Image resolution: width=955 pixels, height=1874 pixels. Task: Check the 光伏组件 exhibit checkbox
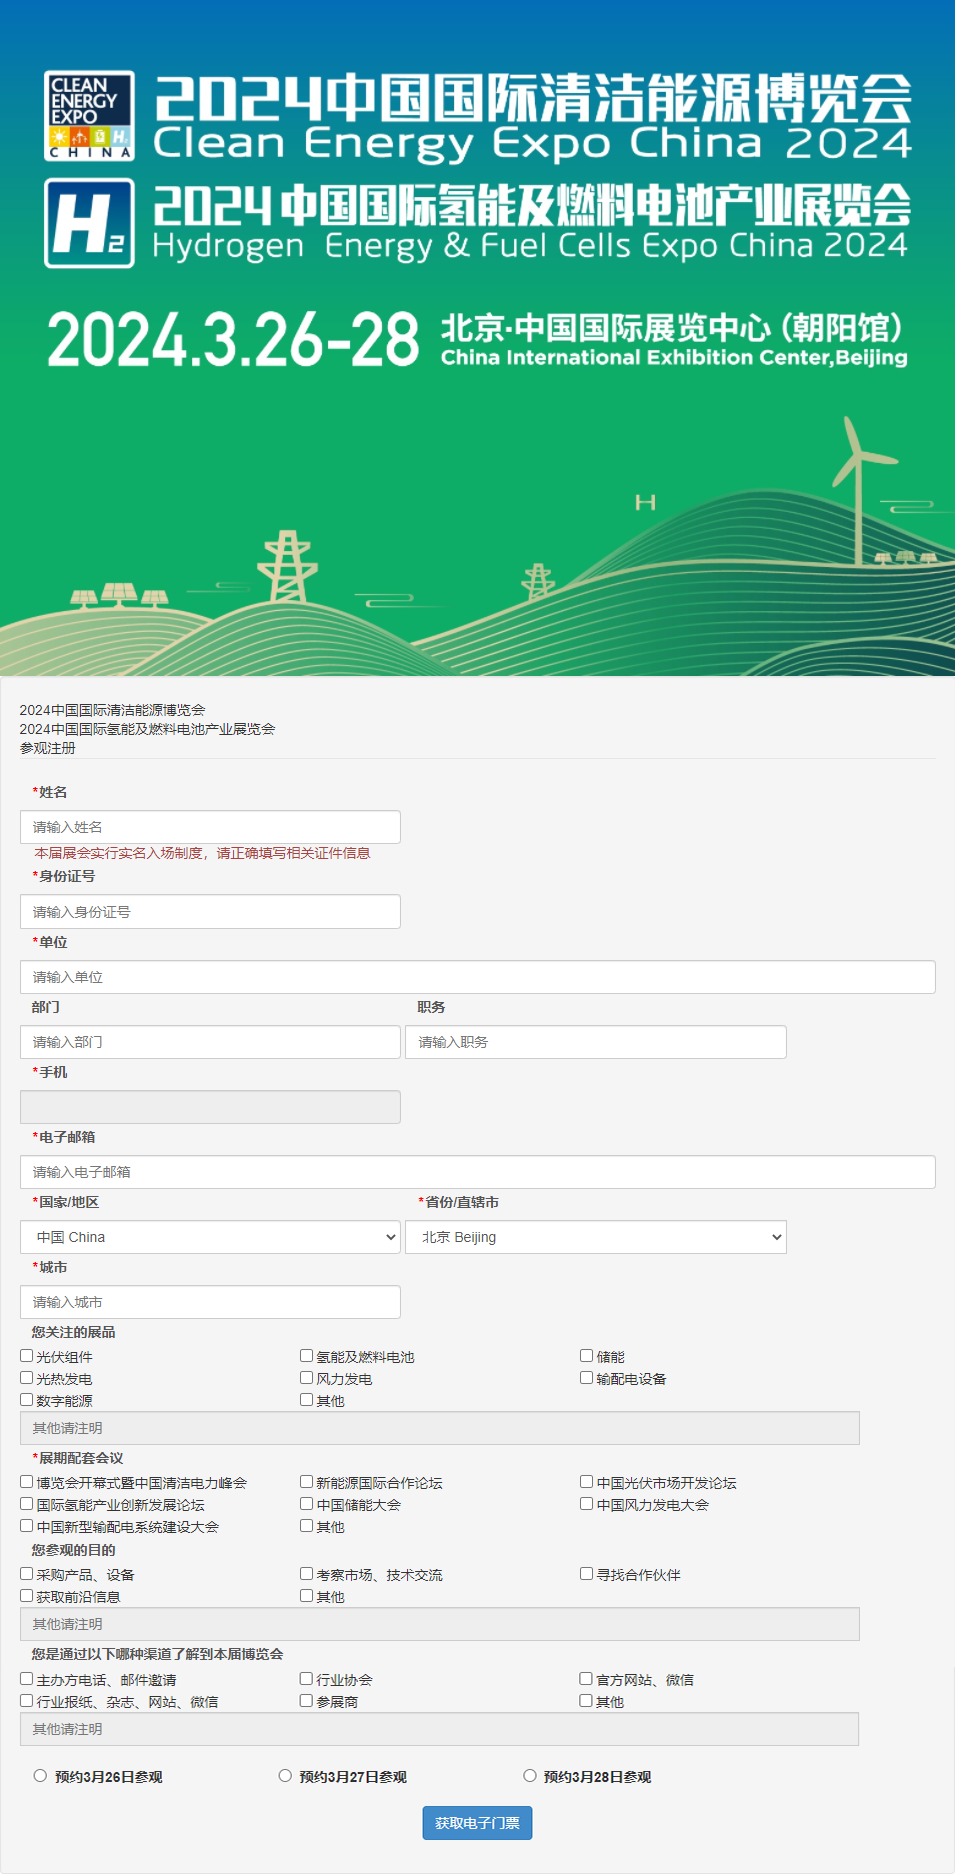[27, 1356]
